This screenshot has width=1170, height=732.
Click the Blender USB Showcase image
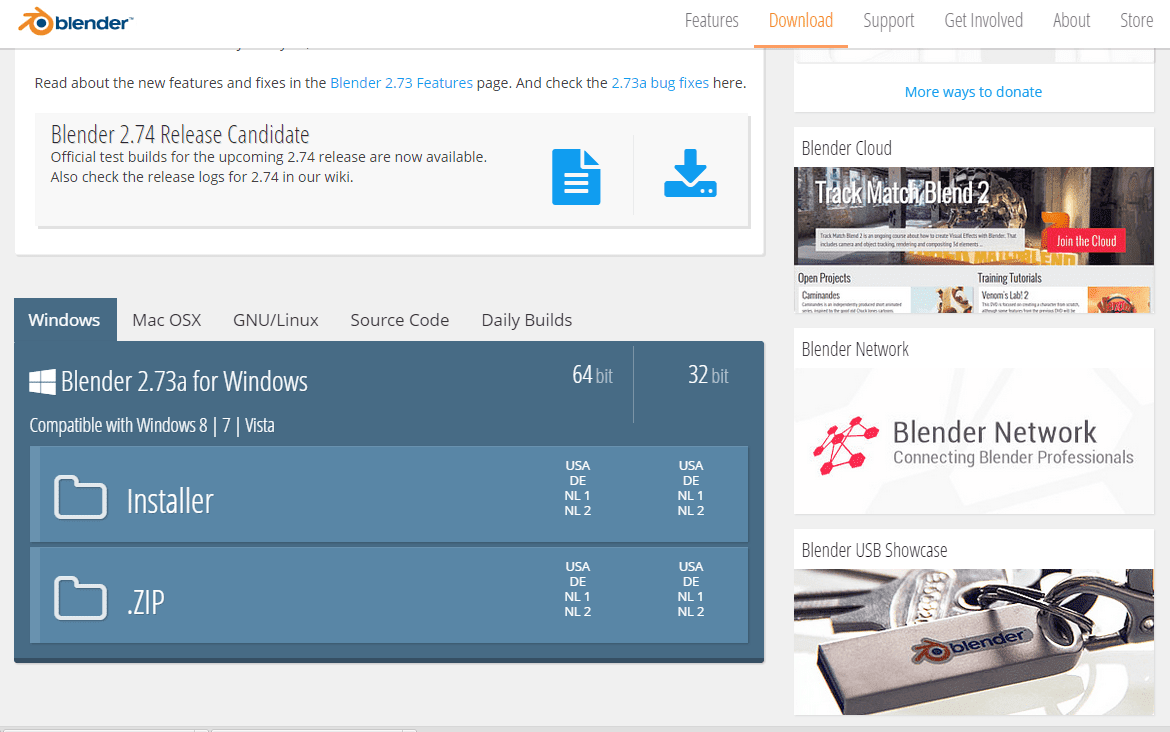tap(974, 642)
